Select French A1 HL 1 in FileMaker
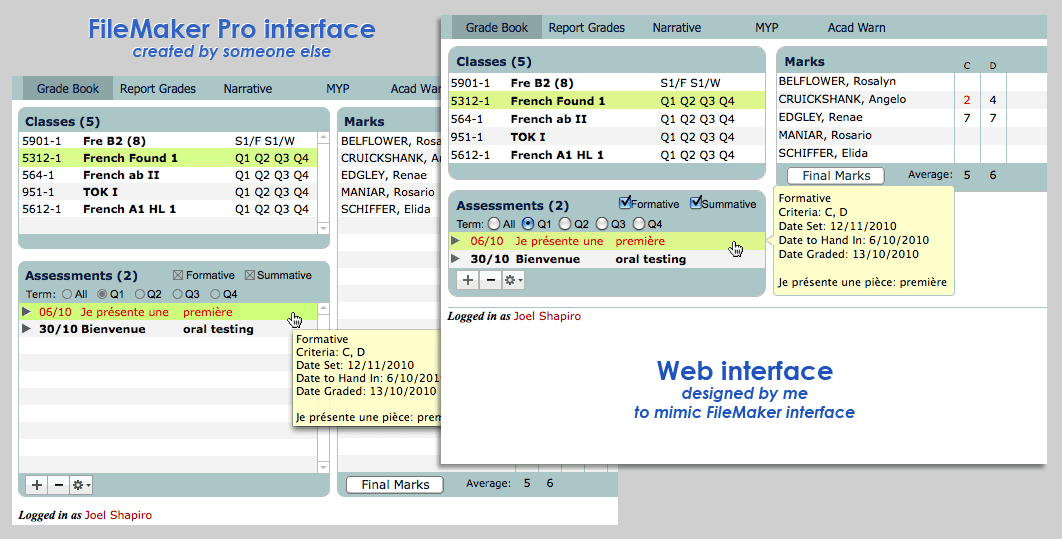1062x539 pixels. [168, 209]
